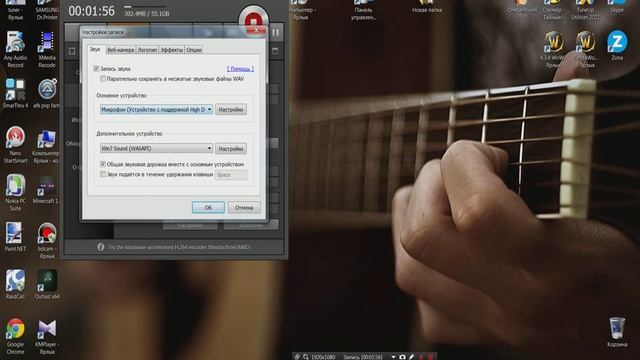Click Настройки button for the additional device
This screenshot has width=640, height=360.
click(231, 149)
